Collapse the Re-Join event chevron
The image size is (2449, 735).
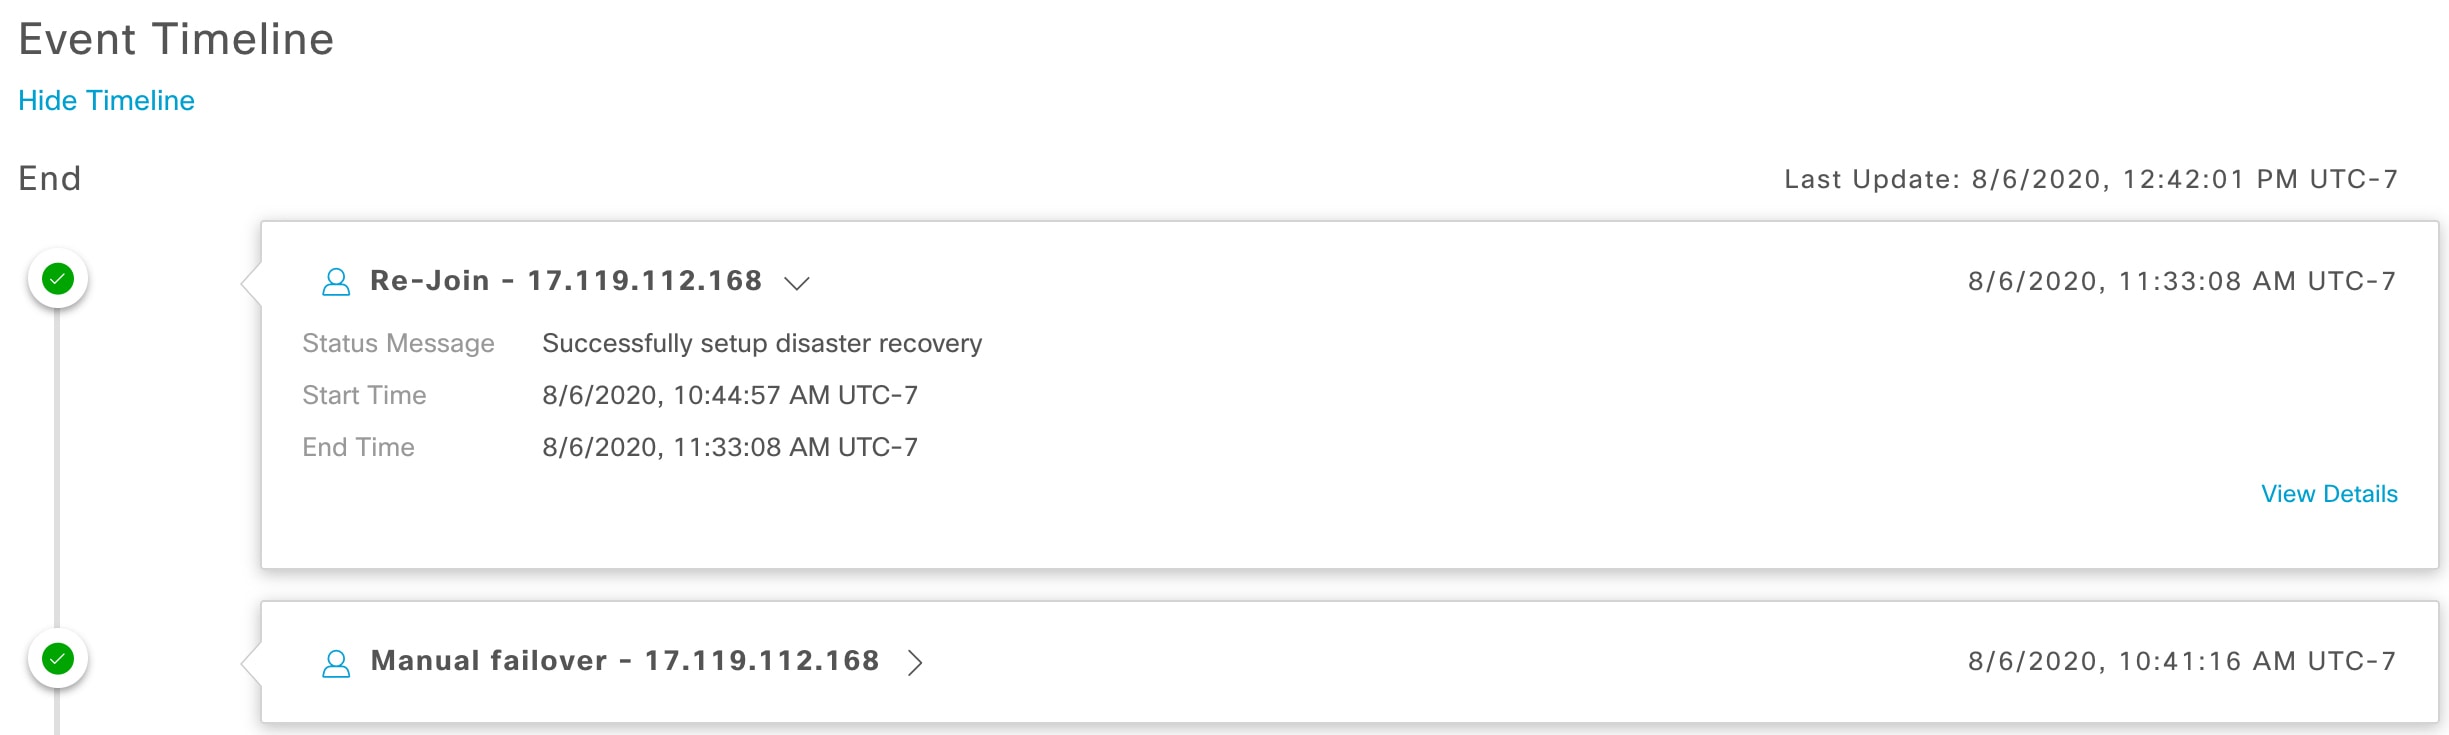pos(796,283)
